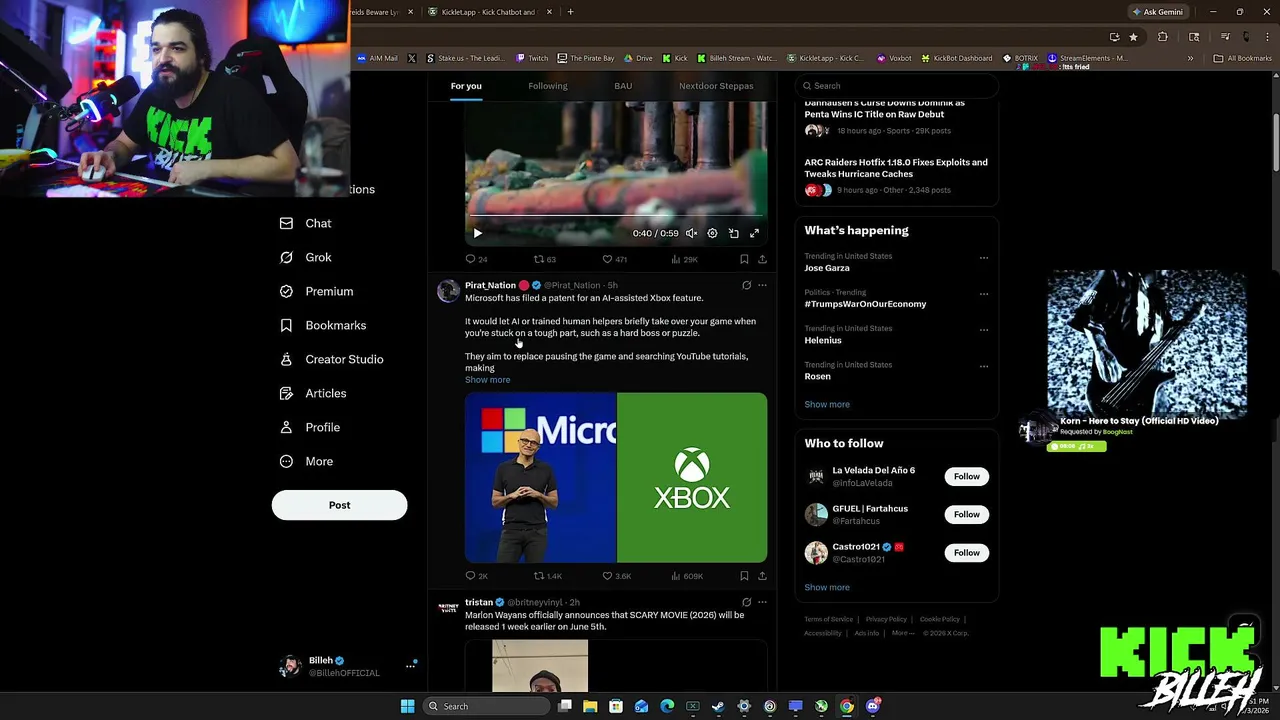Bookmark the Pirat_Nation Xbox post
This screenshot has height=720, width=1280.
click(743, 576)
